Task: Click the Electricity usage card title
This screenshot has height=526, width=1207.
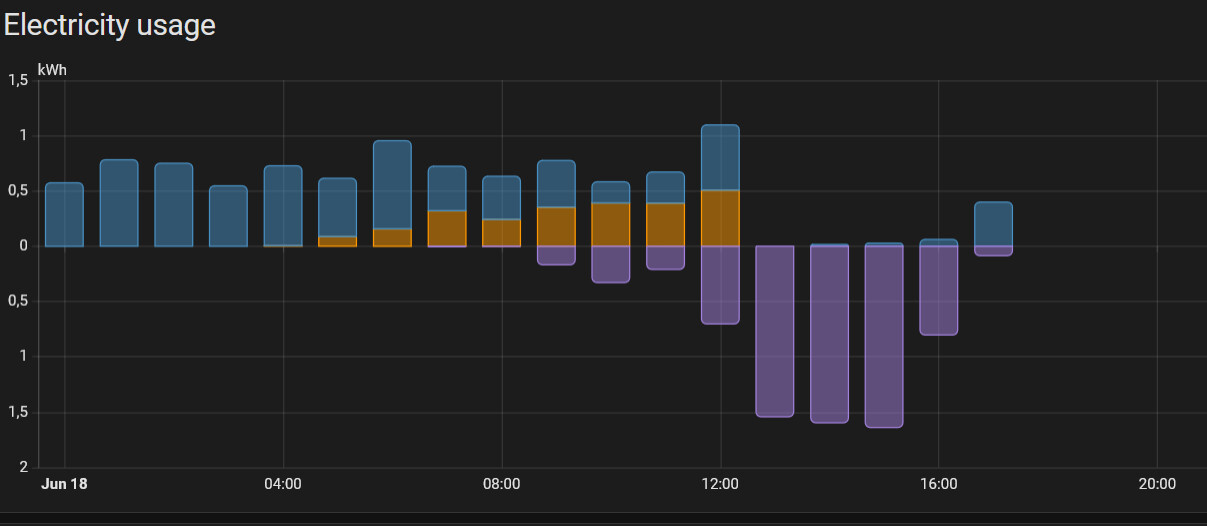Action: 109,24
